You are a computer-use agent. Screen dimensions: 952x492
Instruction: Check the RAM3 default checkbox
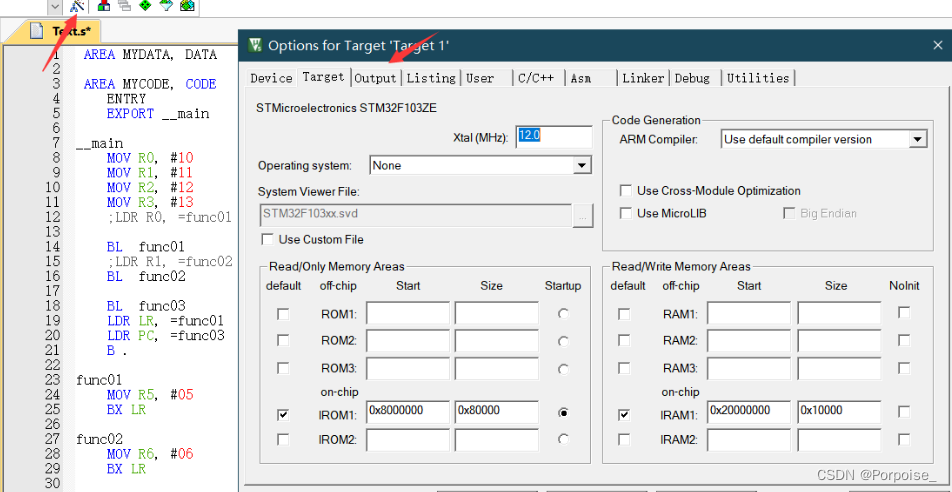(624, 368)
